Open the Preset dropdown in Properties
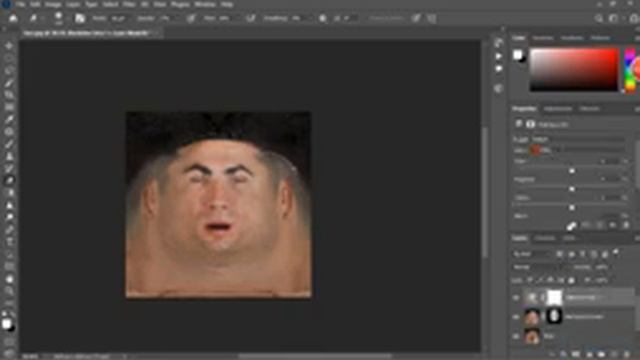Screen dimensions: 640x360 click(578, 139)
